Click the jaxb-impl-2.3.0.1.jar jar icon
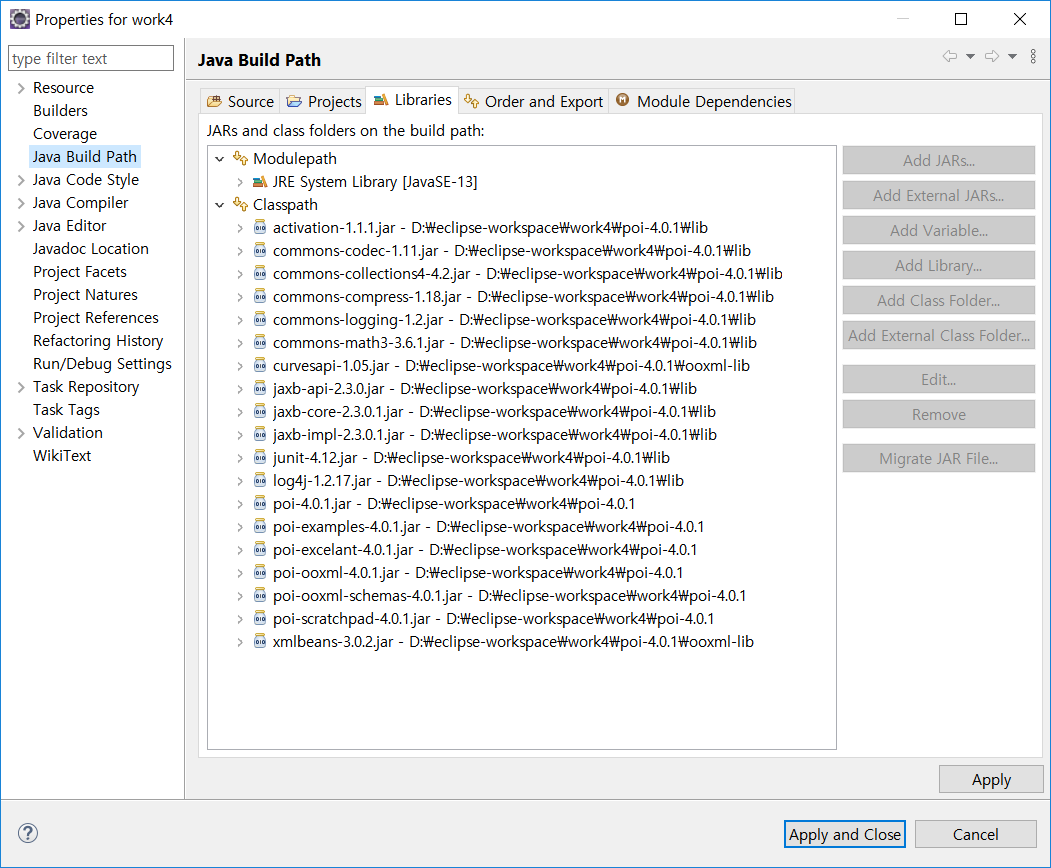 260,434
